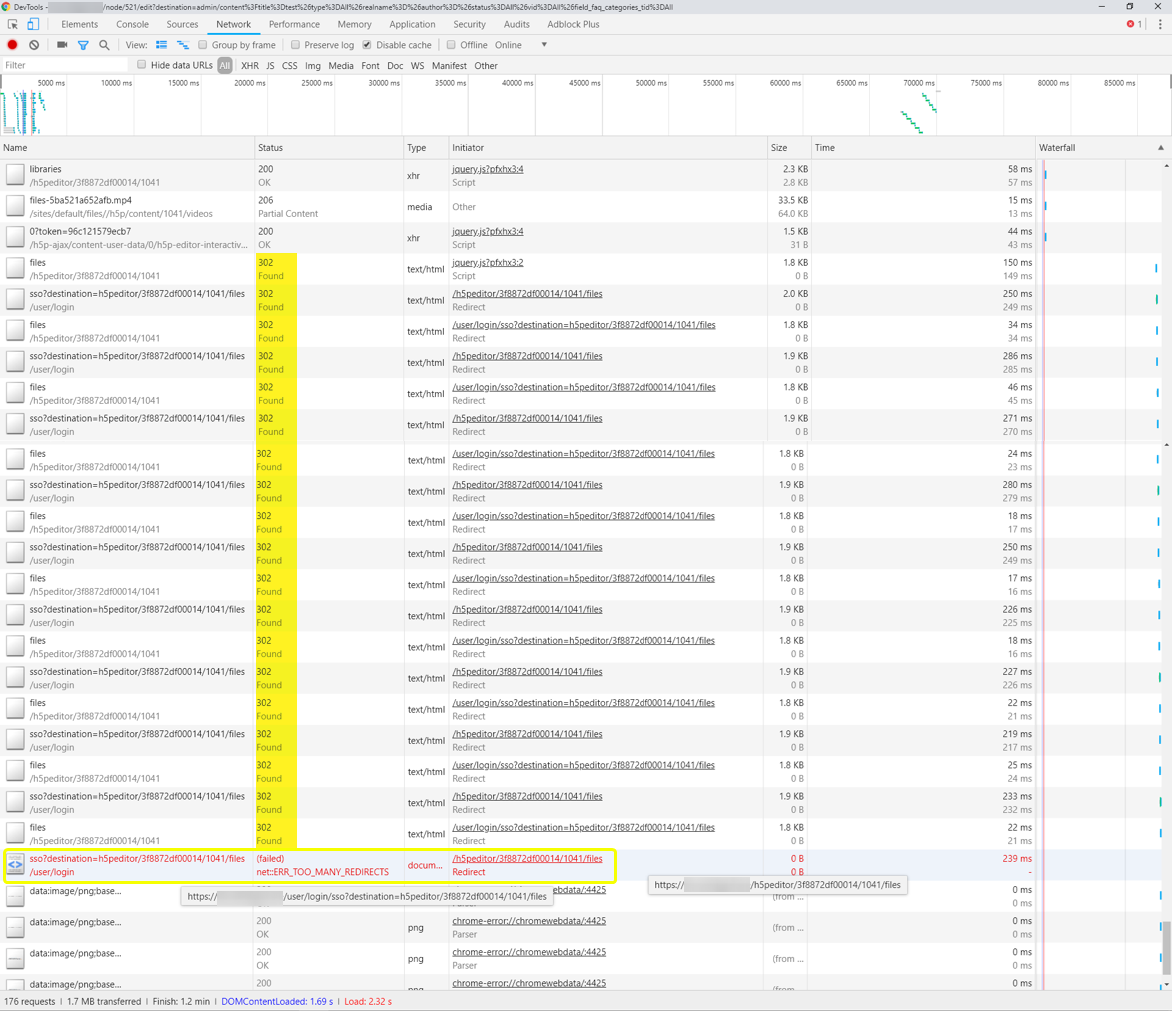Open the Audits tab
Image resolution: width=1172 pixels, height=1011 pixels.
click(x=516, y=25)
